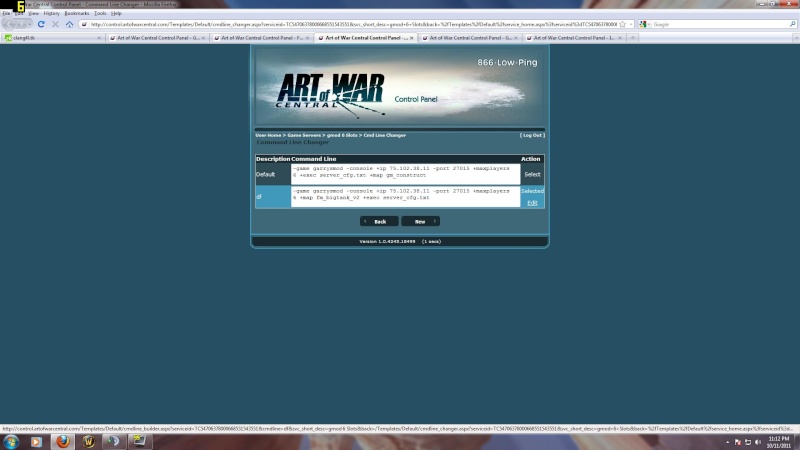
Task: Open the list all tabs dropdown
Action: pyautogui.click(x=795, y=37)
